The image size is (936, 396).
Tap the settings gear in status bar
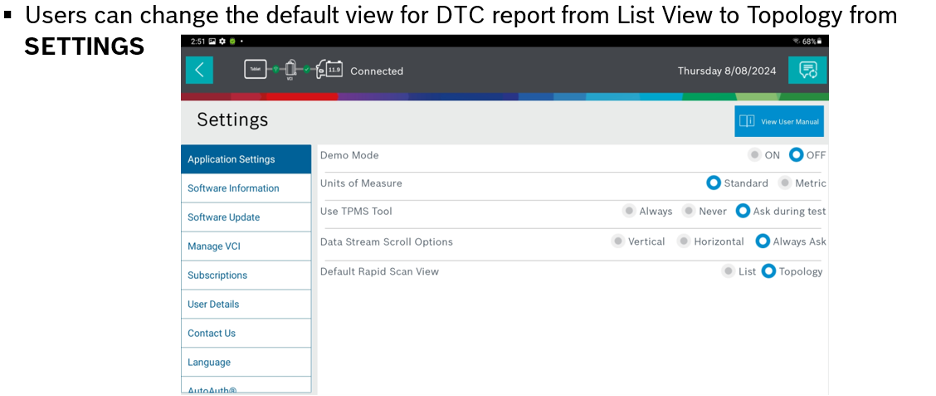coord(222,41)
